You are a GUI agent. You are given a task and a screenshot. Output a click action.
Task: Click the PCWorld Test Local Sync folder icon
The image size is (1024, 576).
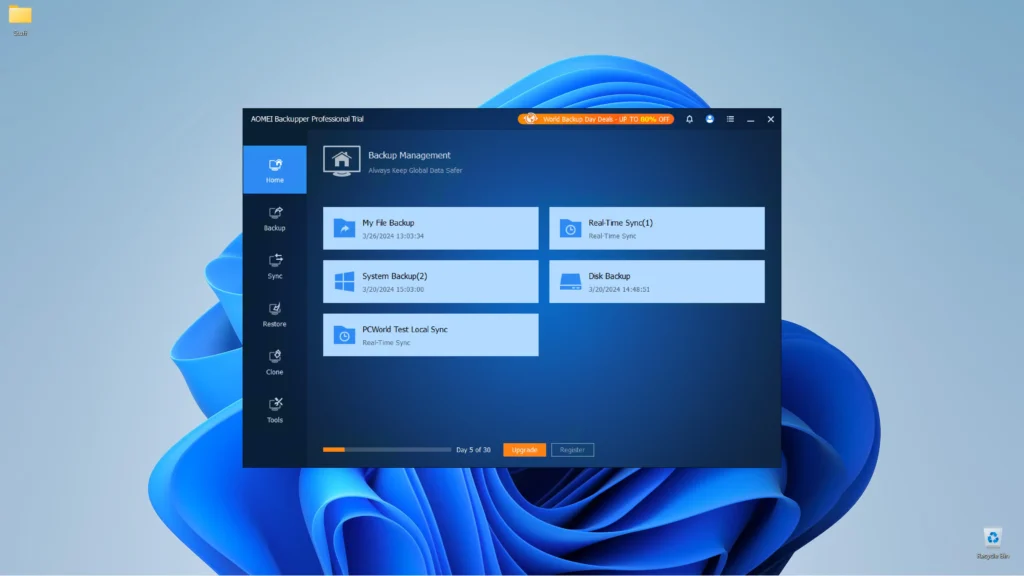coord(344,335)
